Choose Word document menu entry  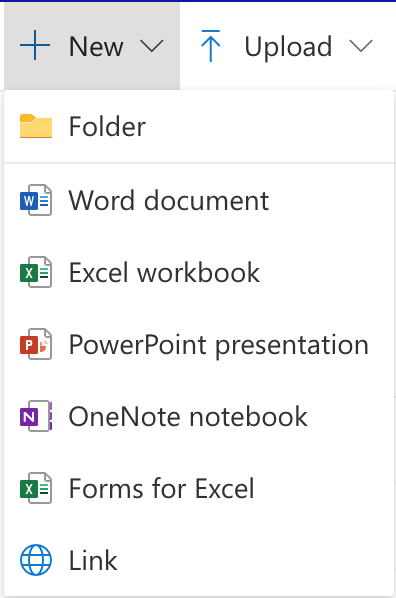(x=199, y=200)
